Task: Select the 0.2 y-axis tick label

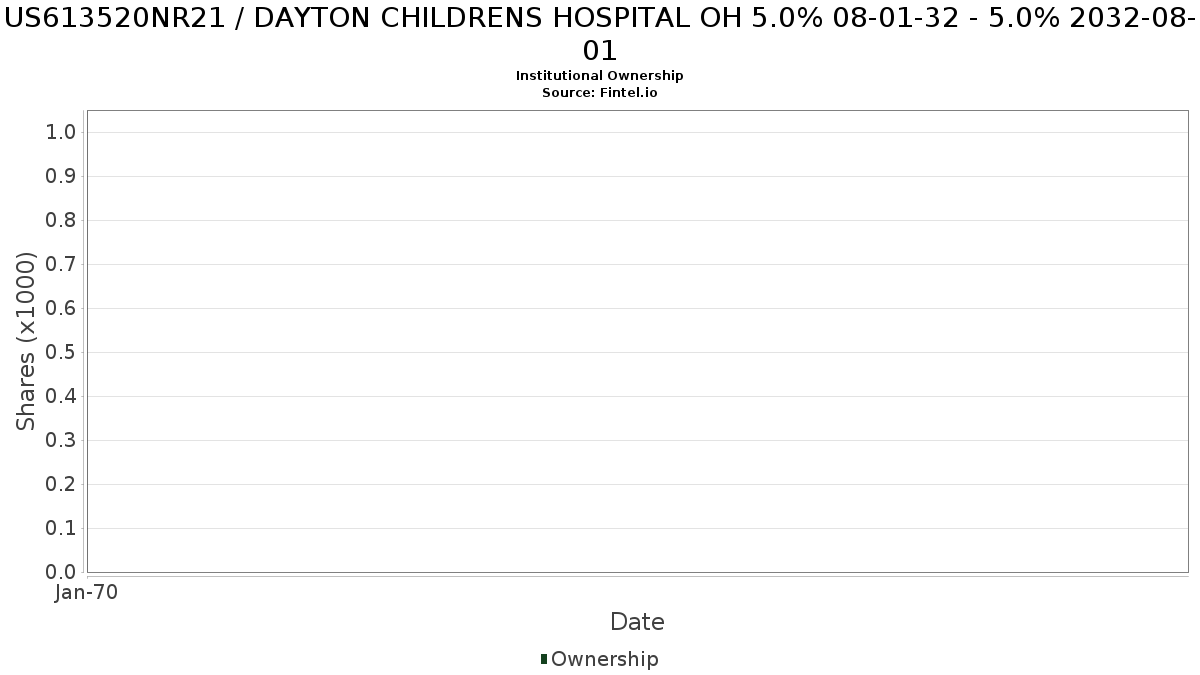Action: (x=62, y=485)
